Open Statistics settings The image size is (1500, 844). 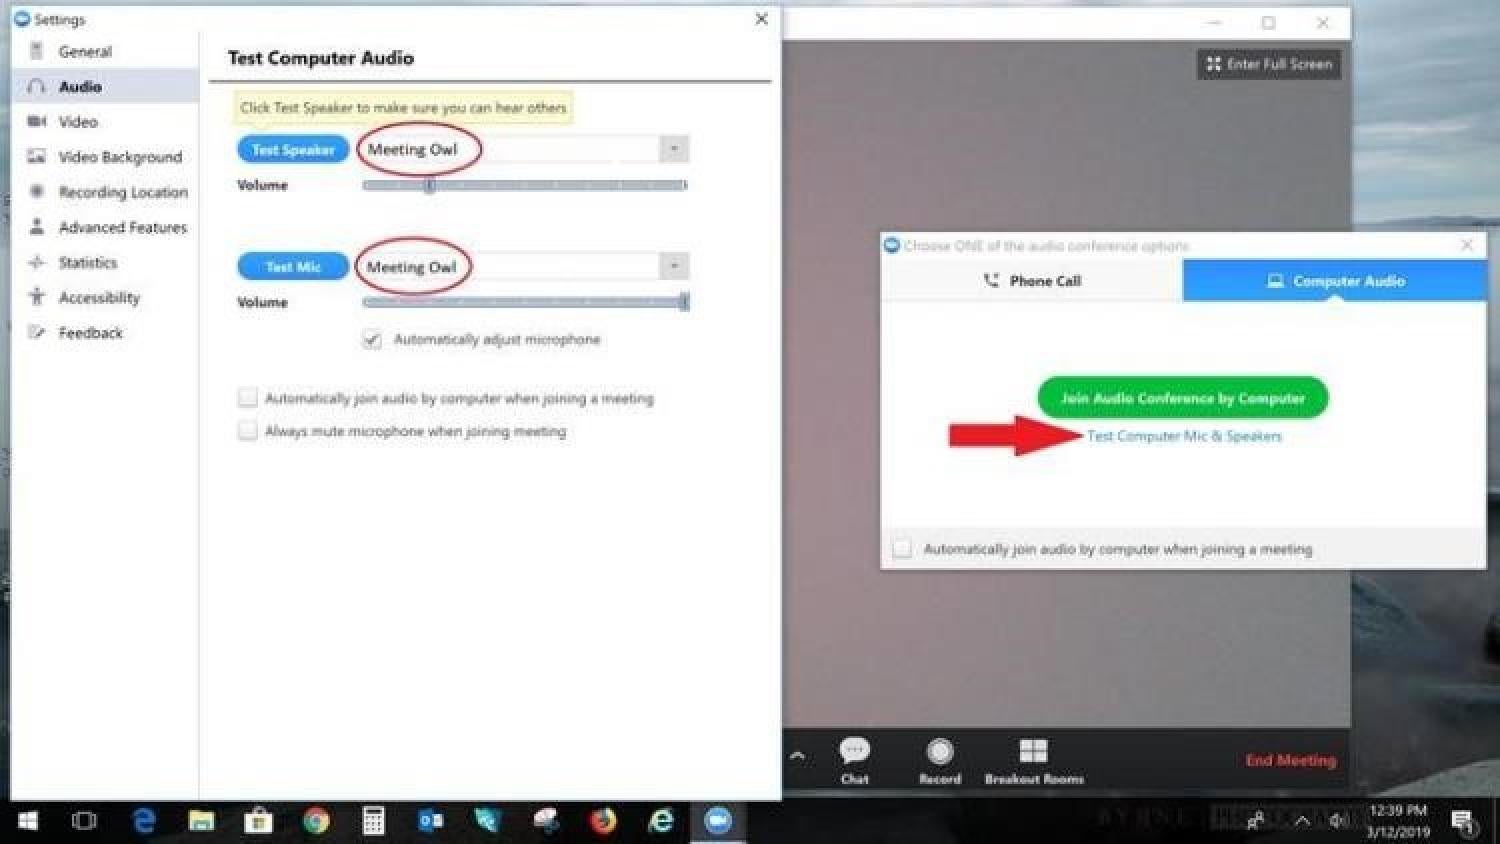pyautogui.click(x=105, y=262)
